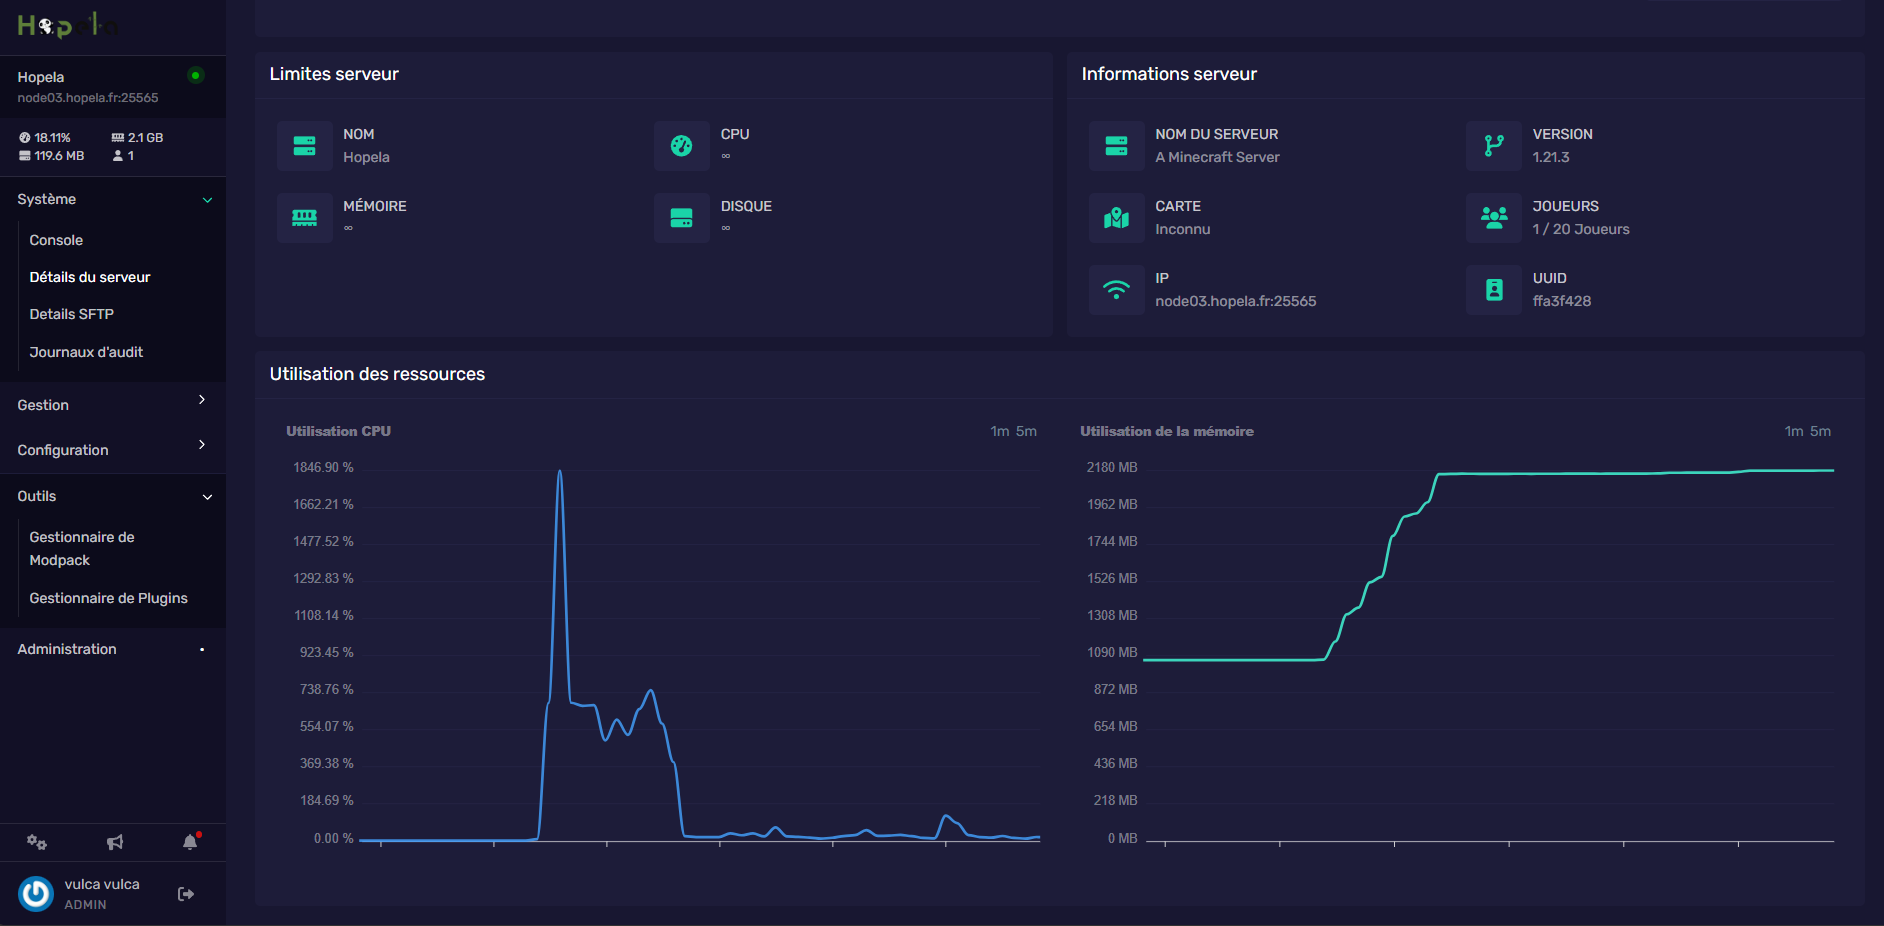Open the Console page
Screen dimensions: 1884x926
(x=56, y=240)
